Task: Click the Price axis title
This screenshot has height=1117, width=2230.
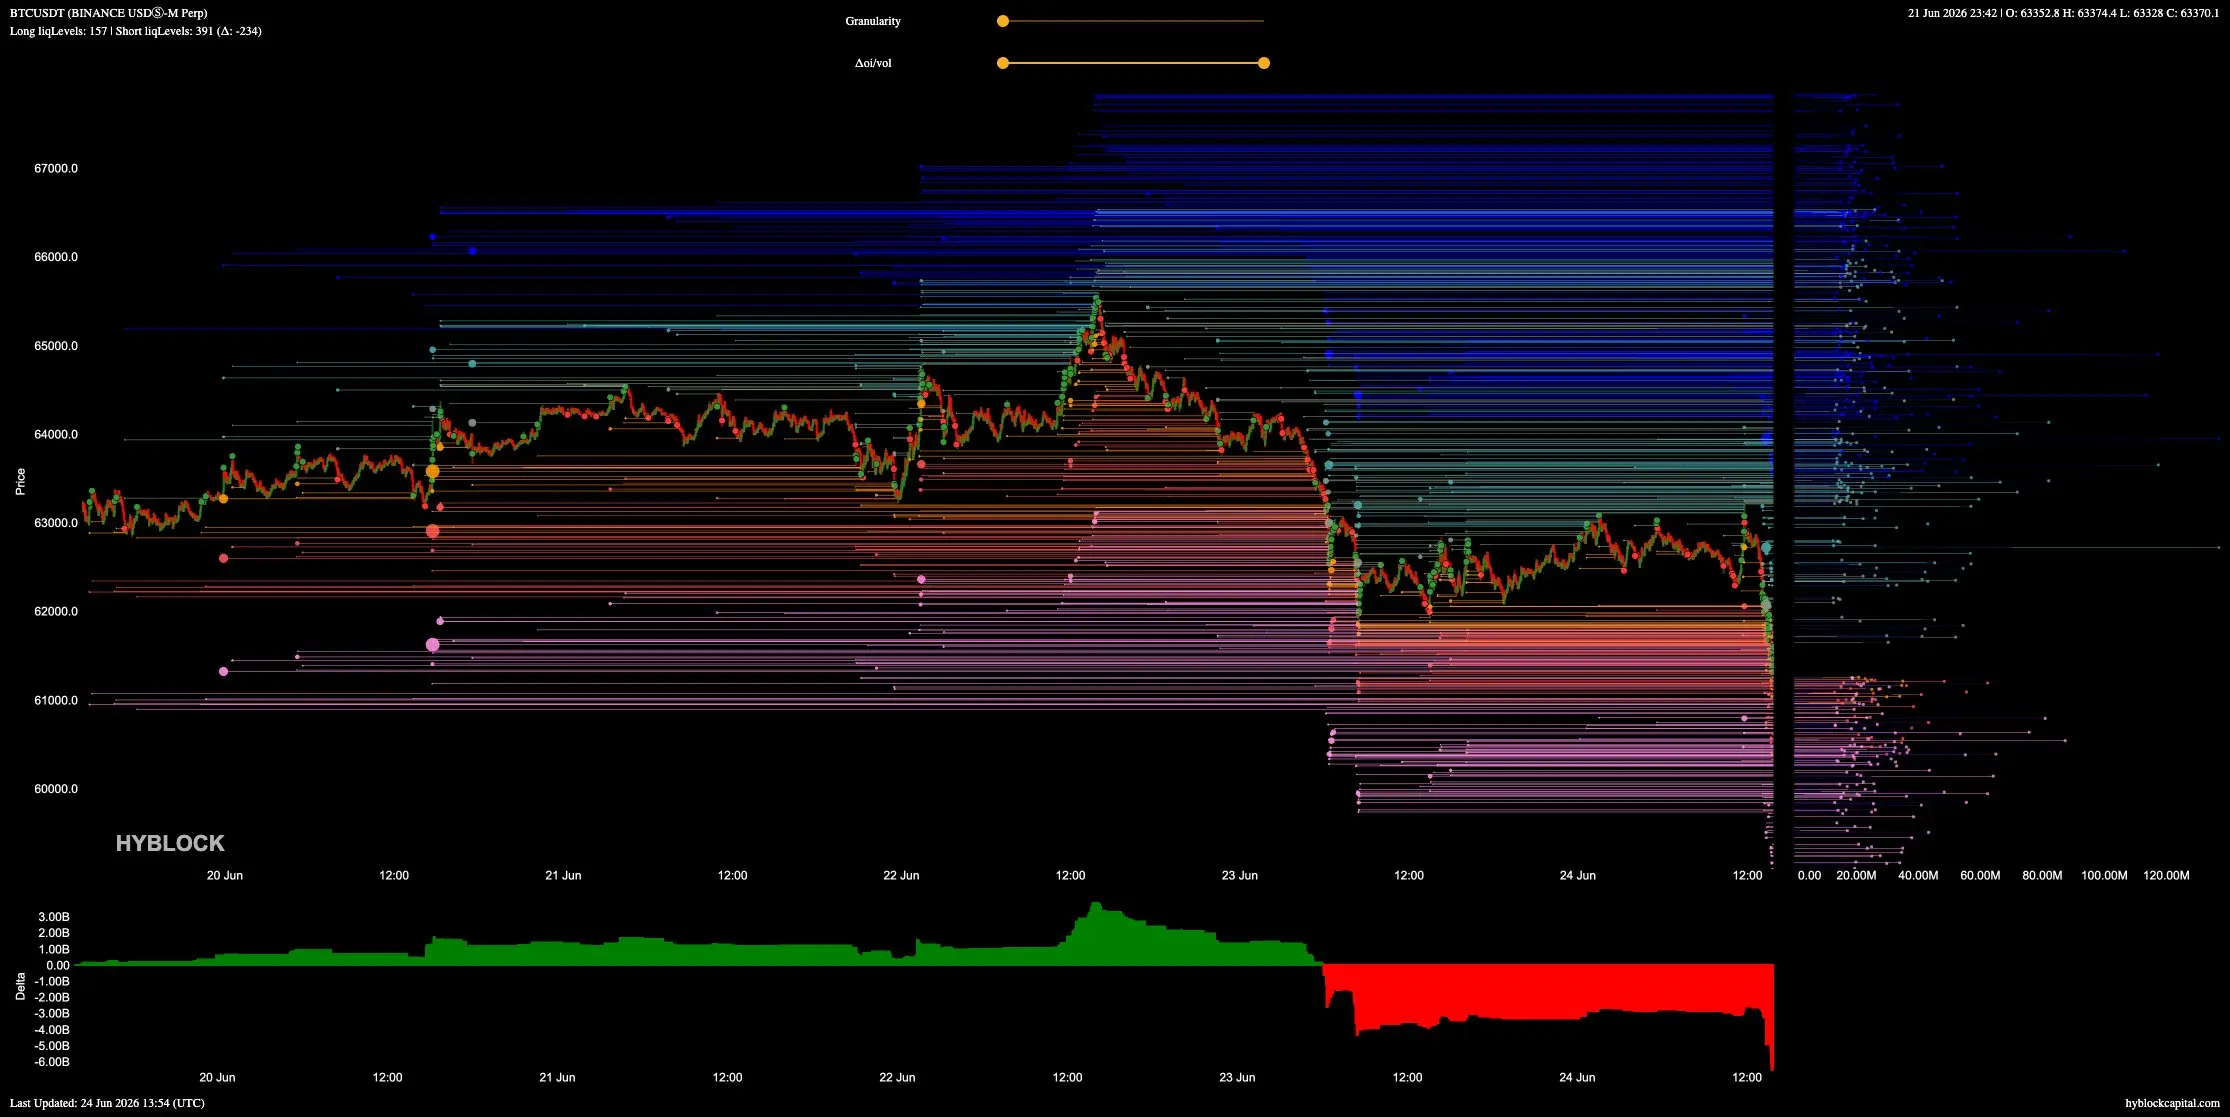Action: coord(20,482)
